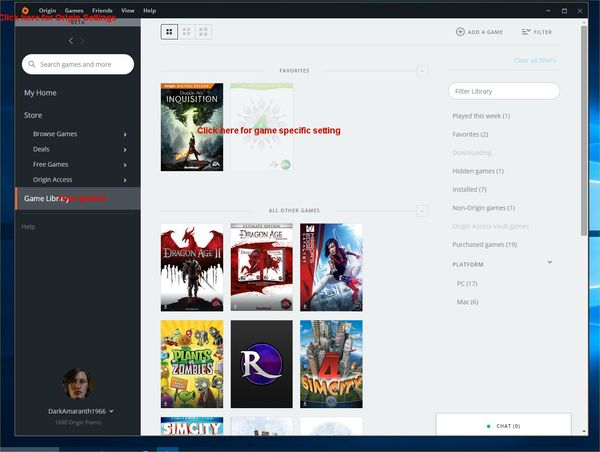Click Clear all filters link

click(535, 60)
